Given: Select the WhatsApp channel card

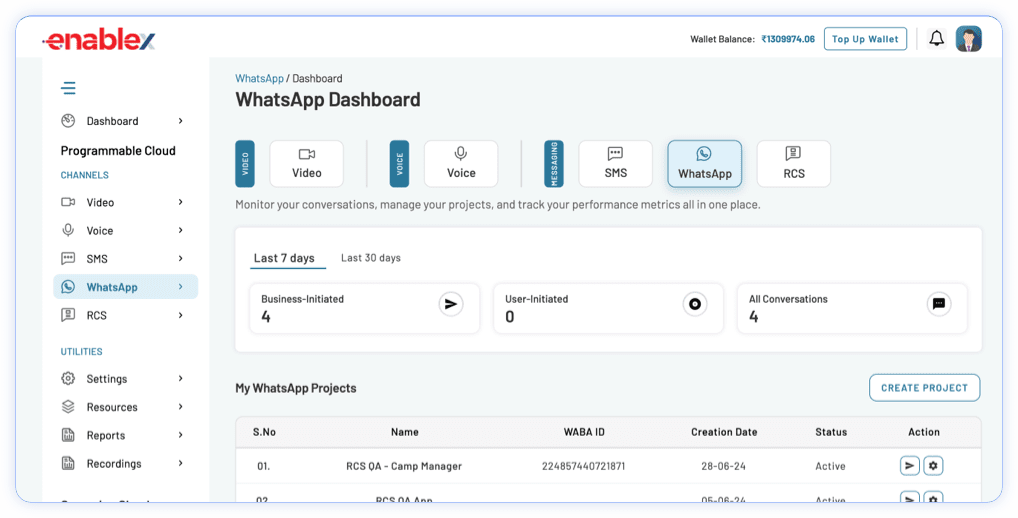Looking at the screenshot, I should [704, 164].
